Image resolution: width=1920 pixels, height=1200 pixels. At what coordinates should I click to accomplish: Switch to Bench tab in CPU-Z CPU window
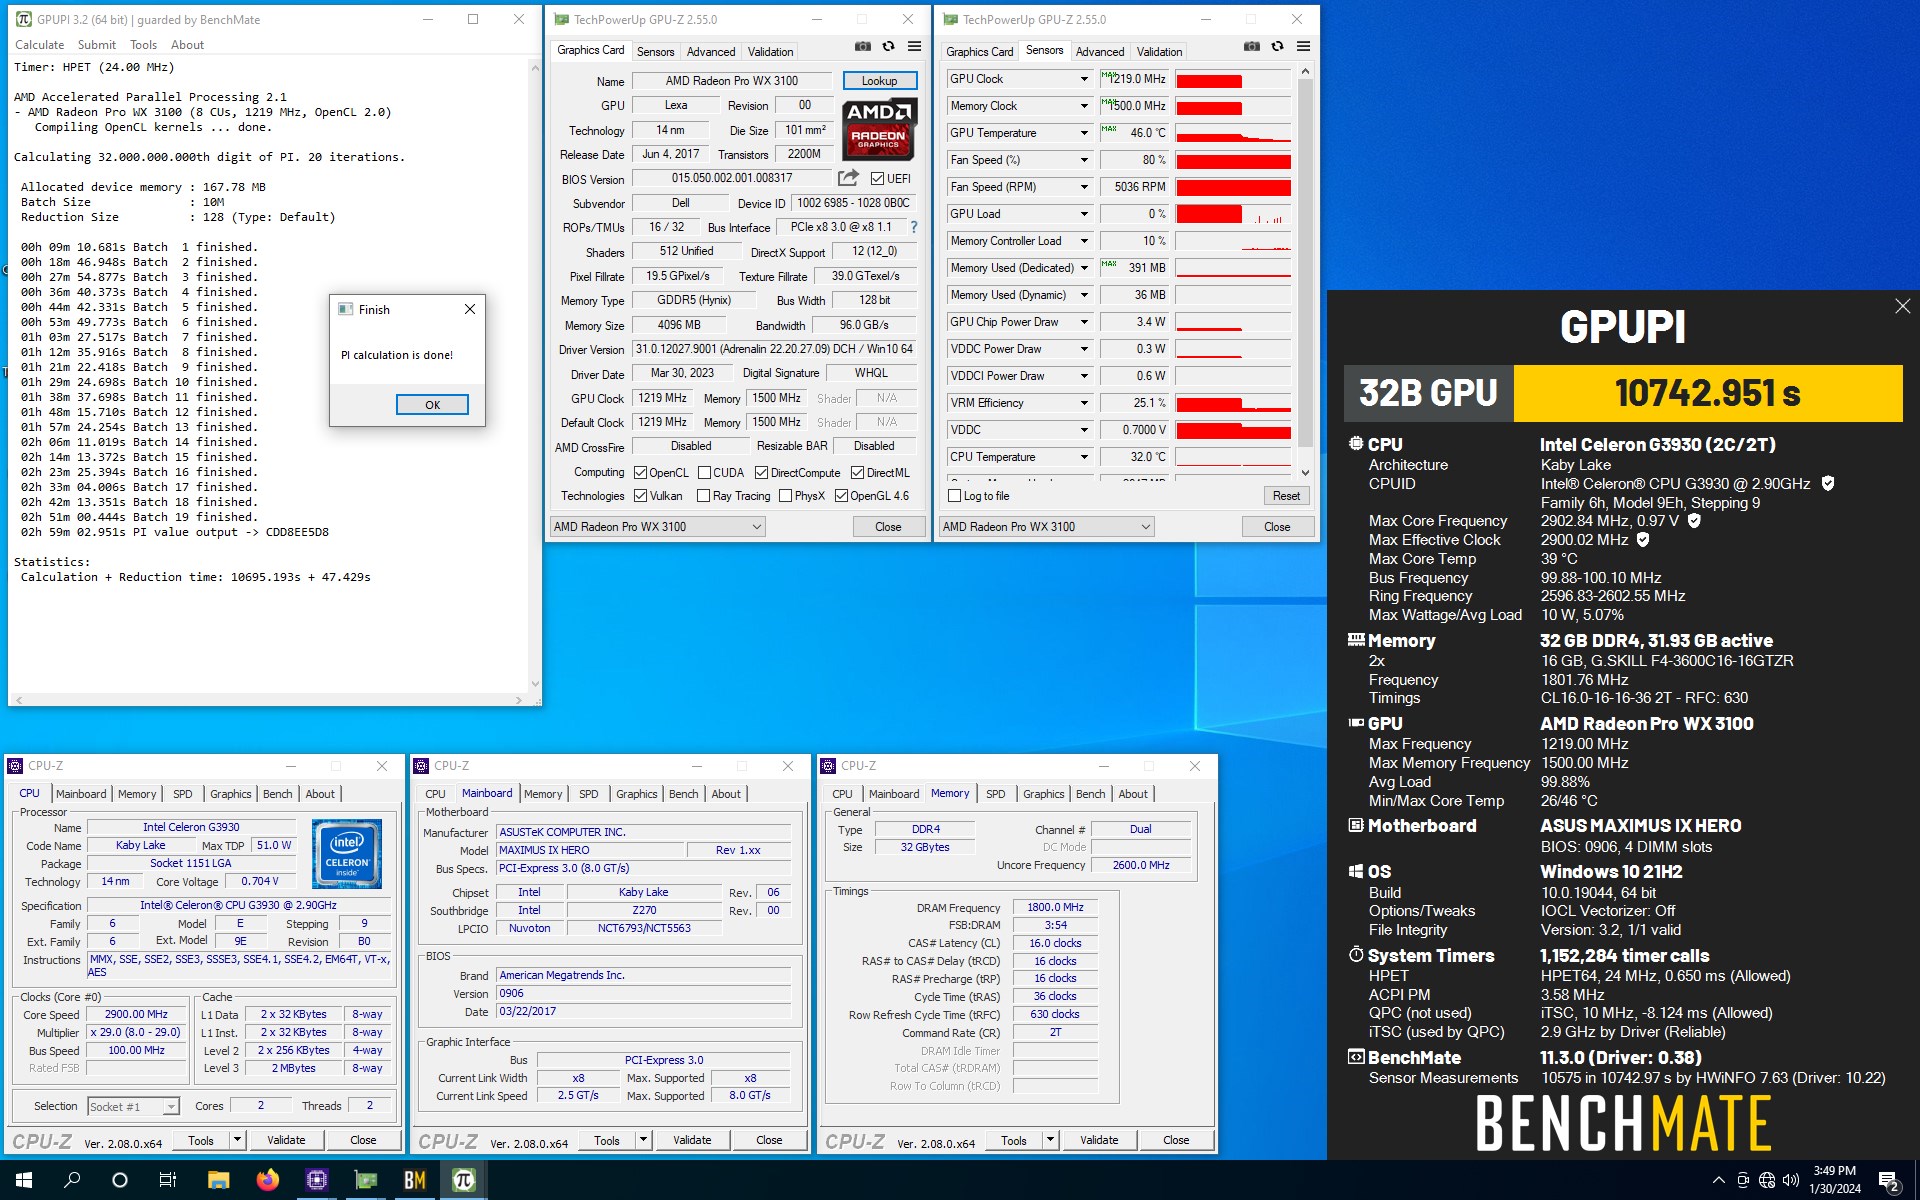(x=277, y=794)
